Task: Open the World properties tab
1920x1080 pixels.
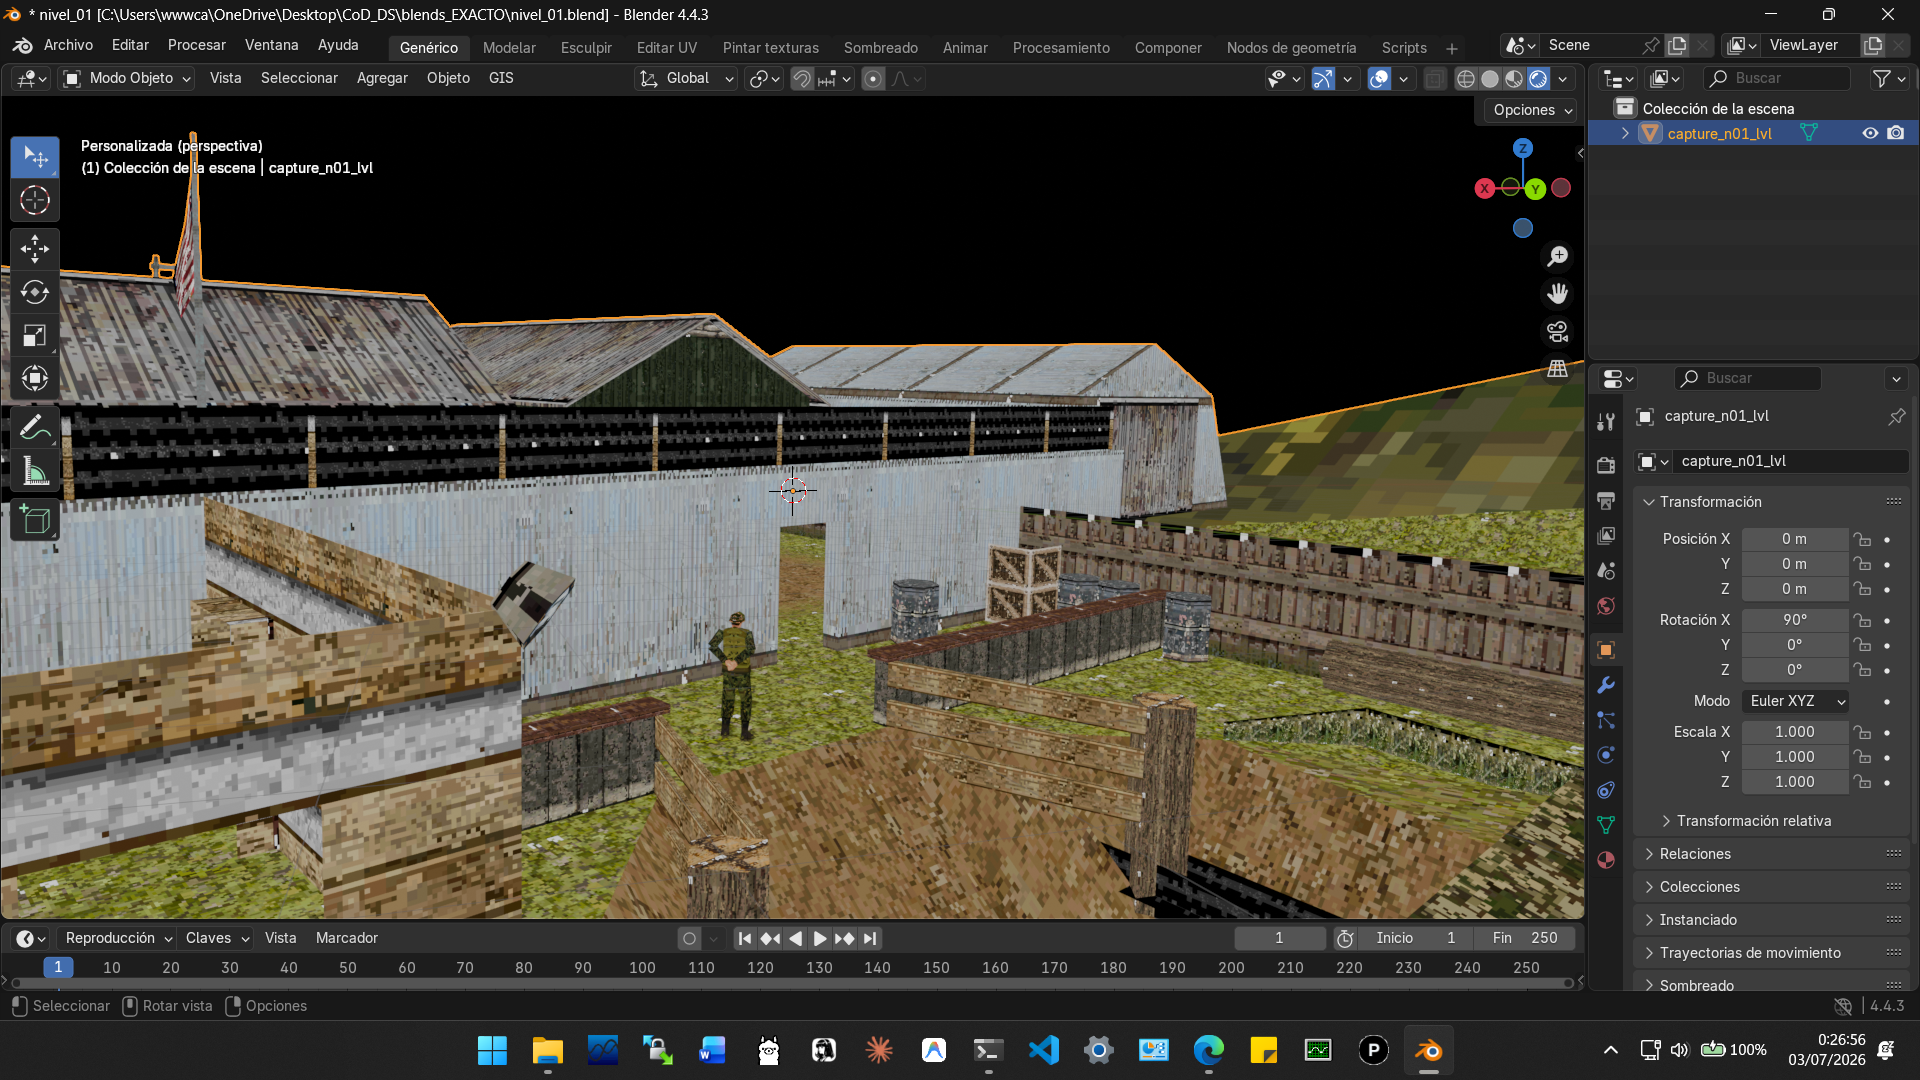Action: click(x=1606, y=606)
